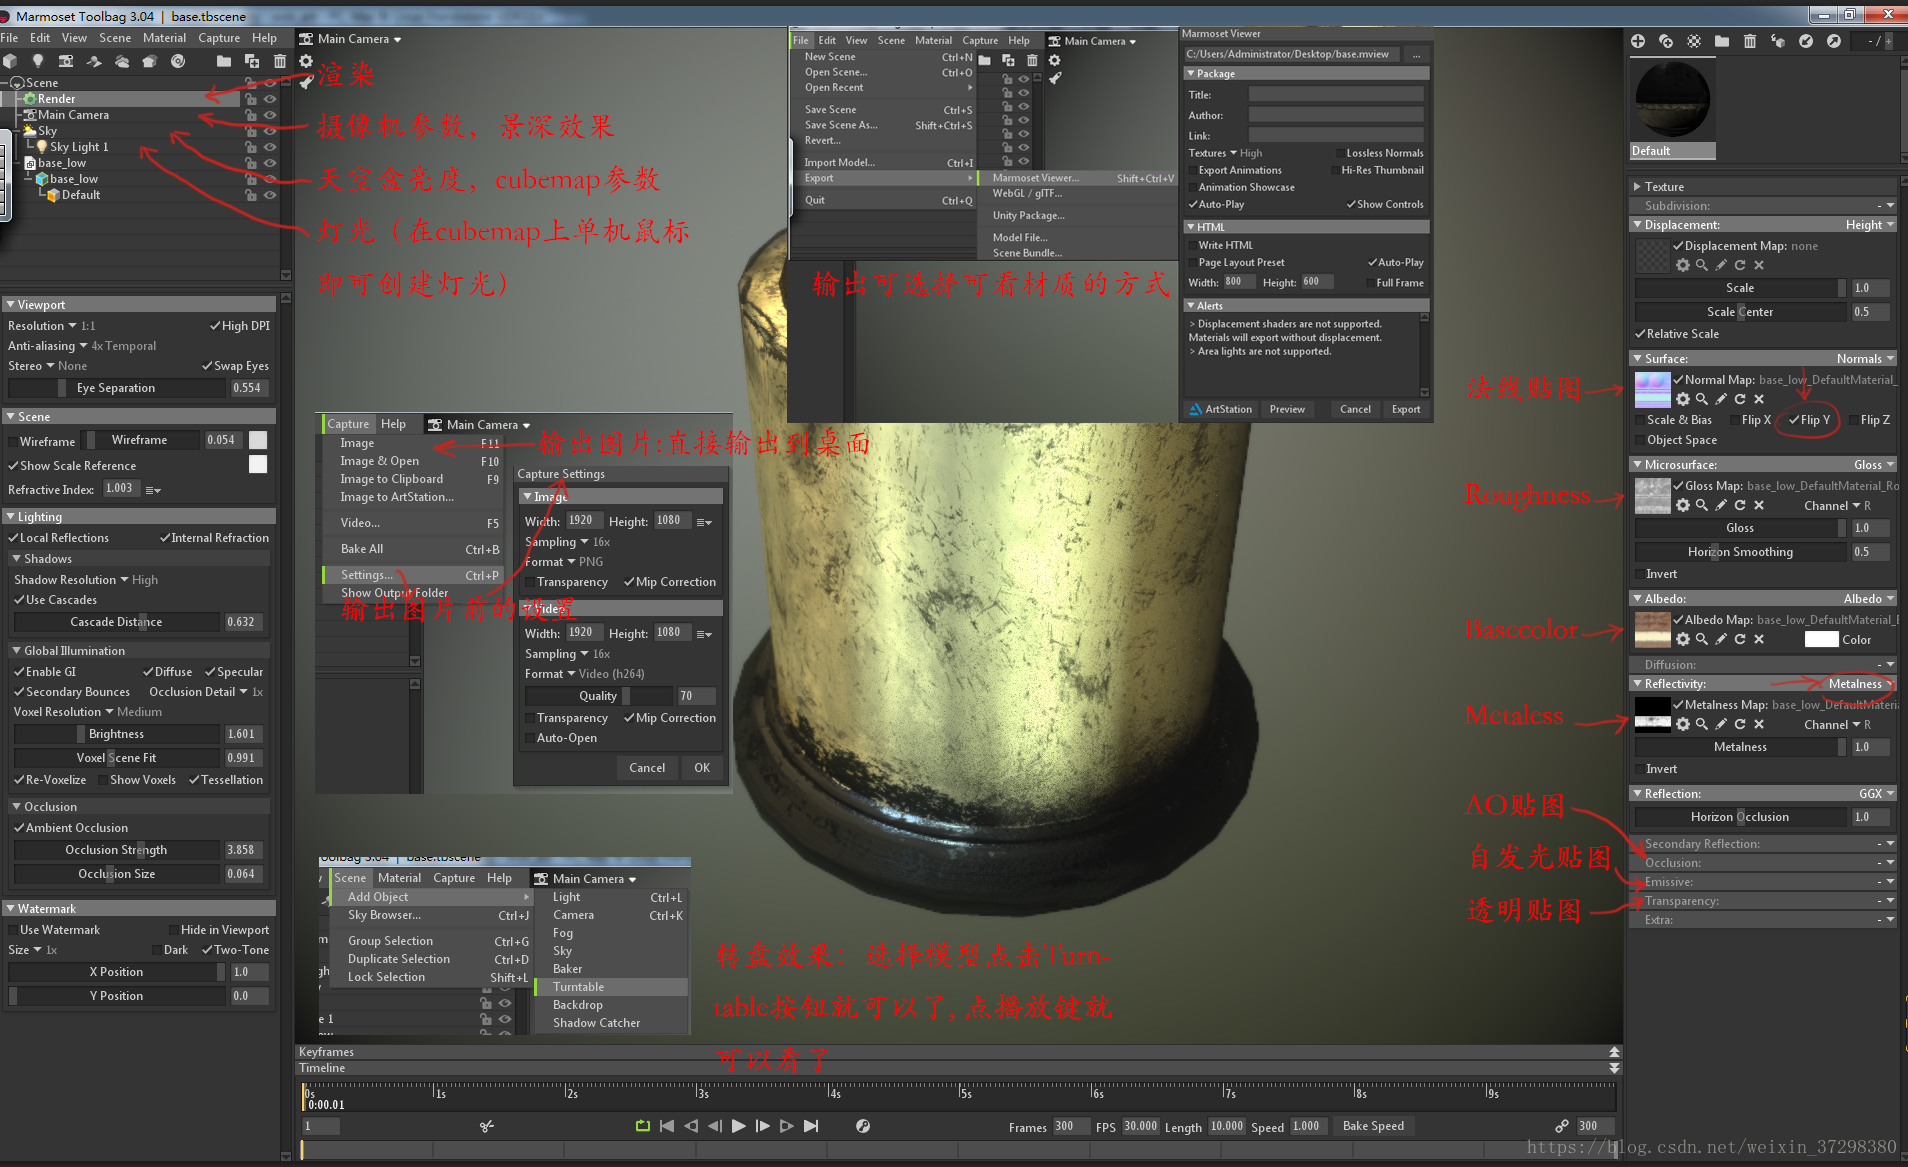
Task: Edit Albedo Map with pencil icon
Action: point(1721,639)
